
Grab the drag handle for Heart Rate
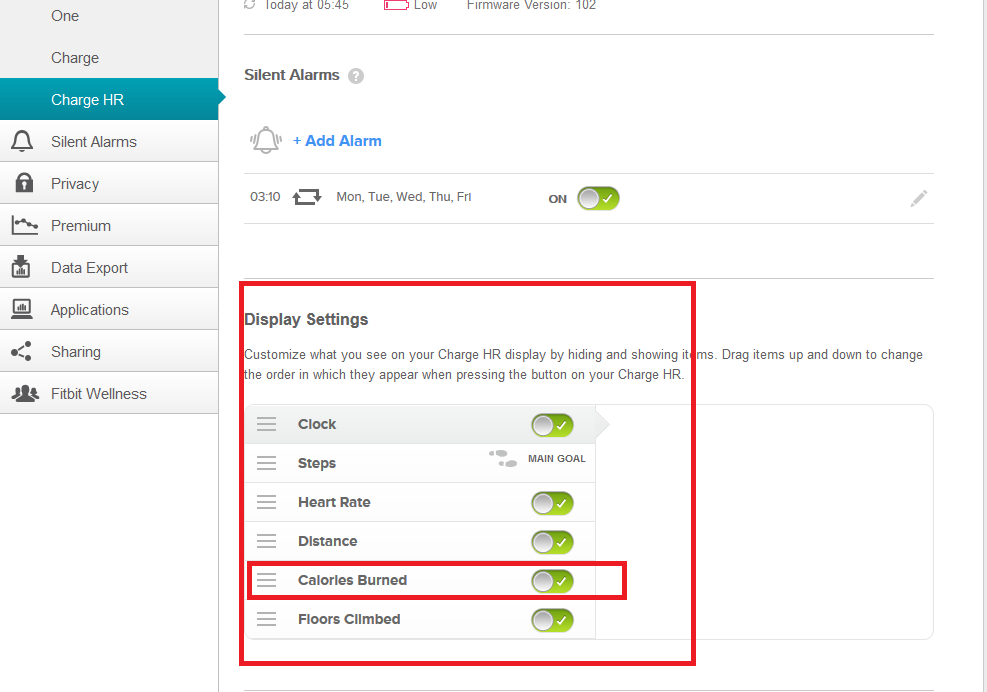[266, 502]
